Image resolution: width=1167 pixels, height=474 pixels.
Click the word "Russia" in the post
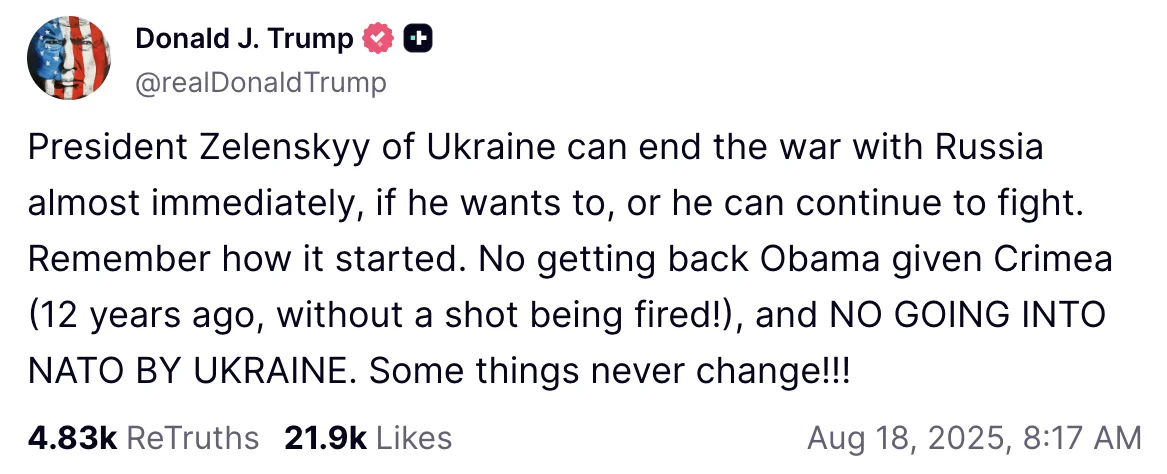point(989,147)
